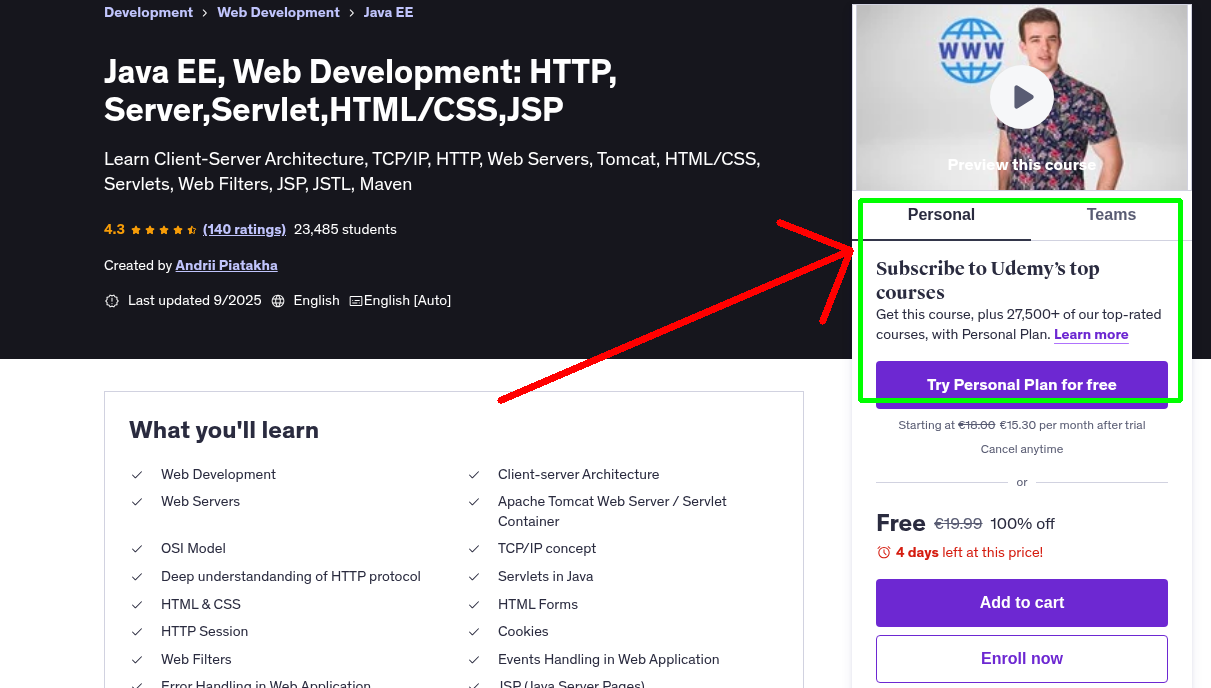Select the Personal tab

pyautogui.click(x=941, y=215)
